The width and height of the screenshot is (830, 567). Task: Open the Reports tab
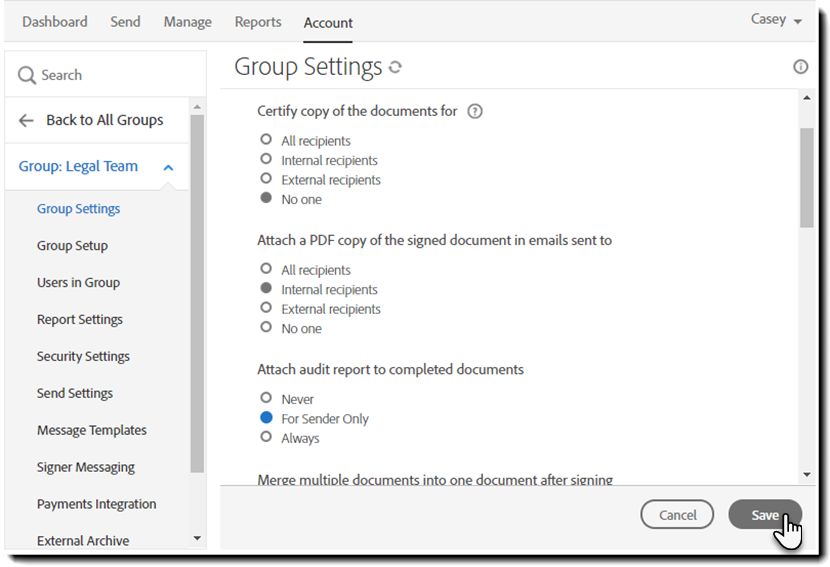tap(258, 22)
